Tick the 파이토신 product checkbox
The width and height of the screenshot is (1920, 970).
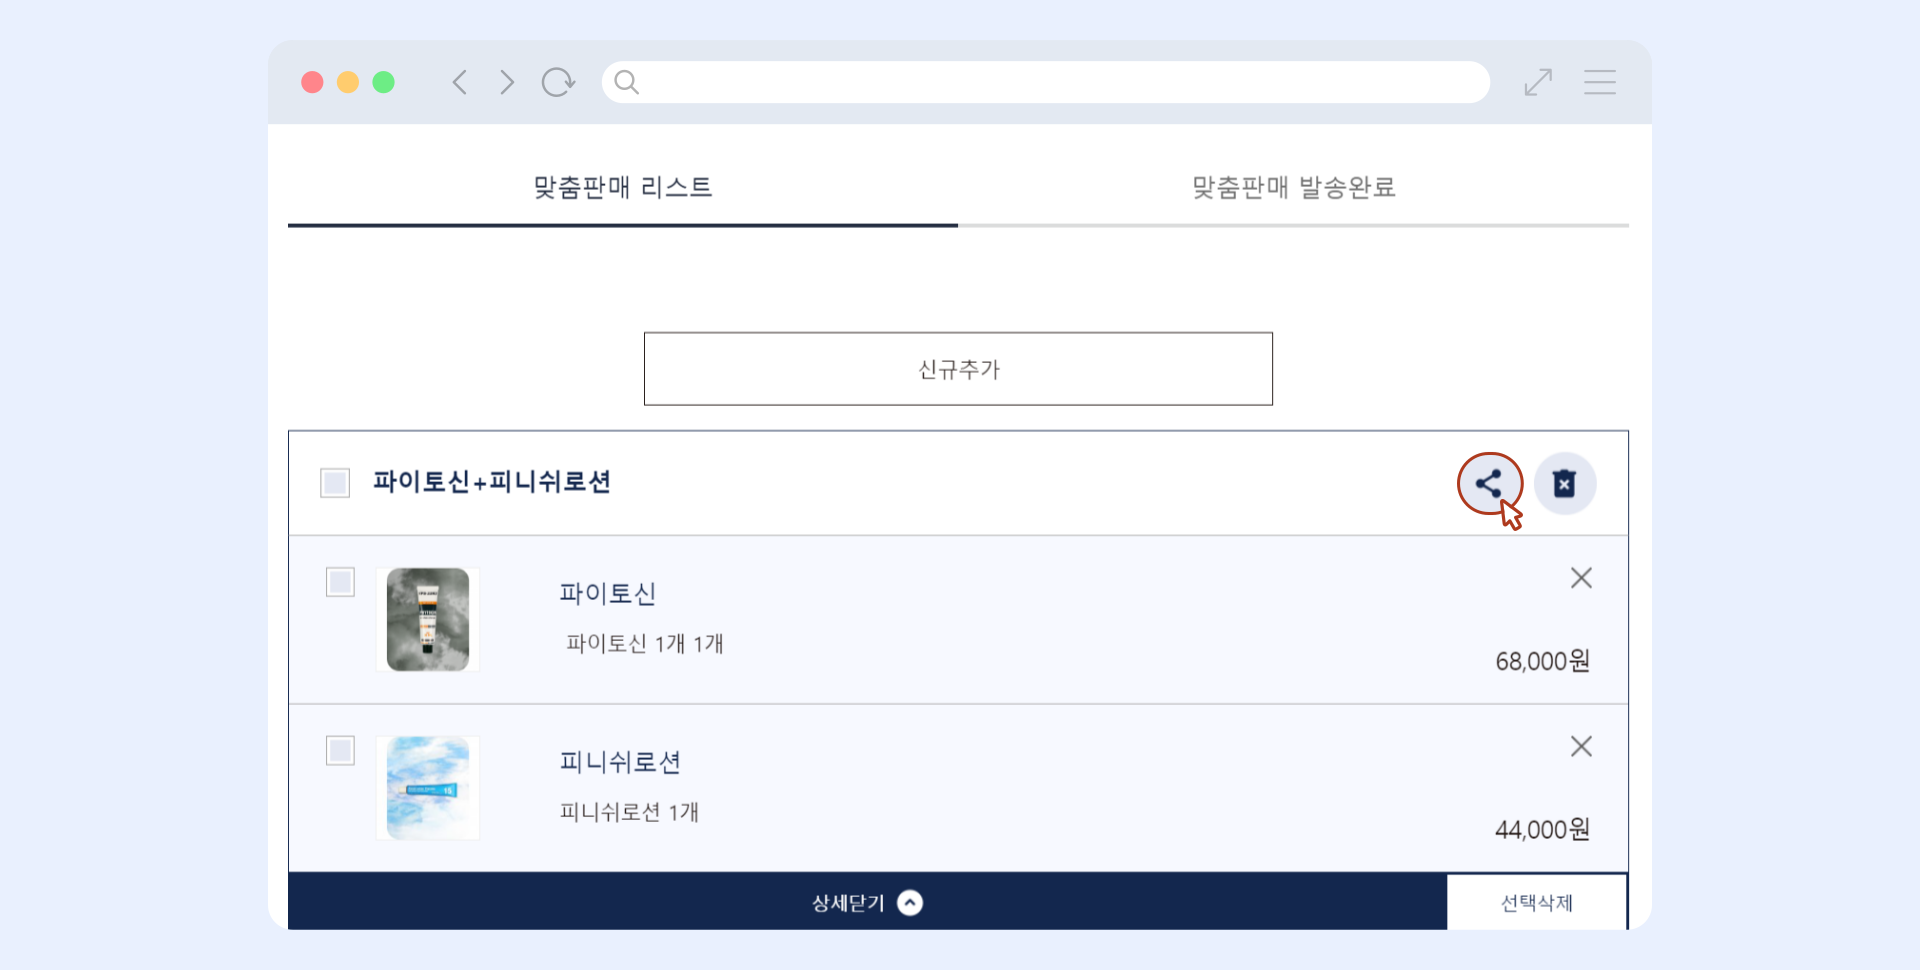point(340,582)
